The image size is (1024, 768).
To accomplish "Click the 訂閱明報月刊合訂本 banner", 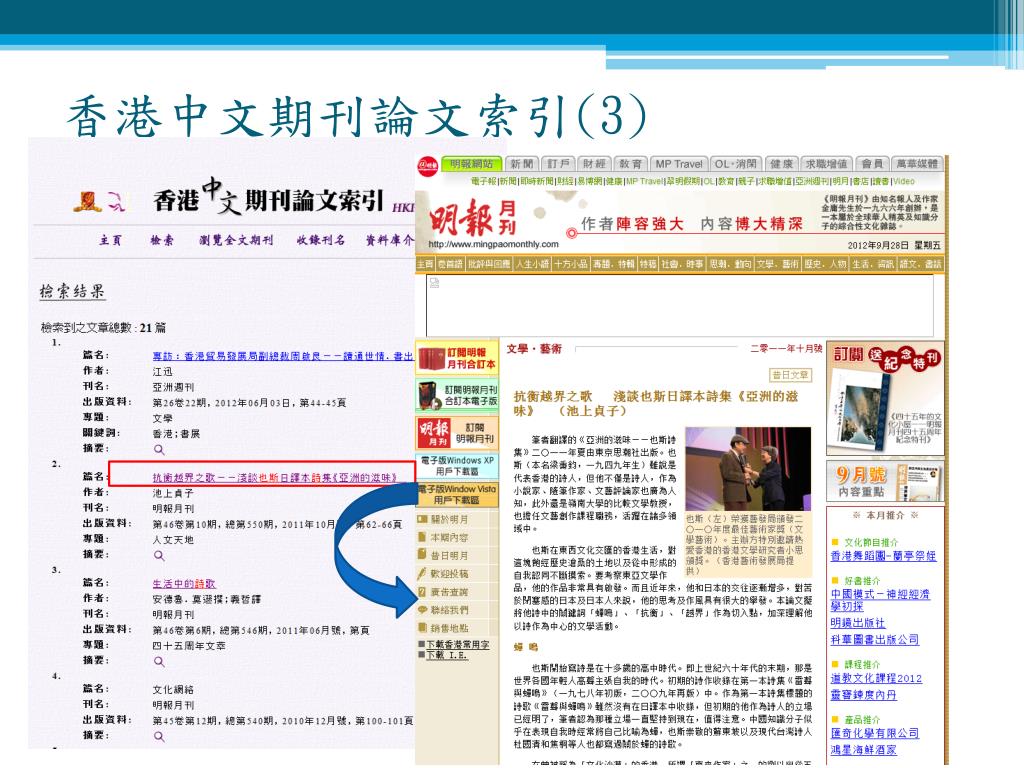I will [457, 359].
